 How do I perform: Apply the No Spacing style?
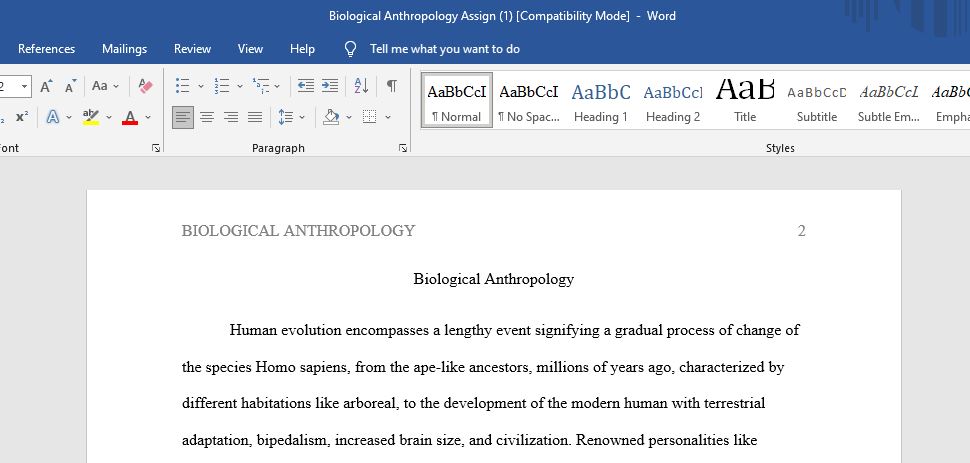coord(529,101)
